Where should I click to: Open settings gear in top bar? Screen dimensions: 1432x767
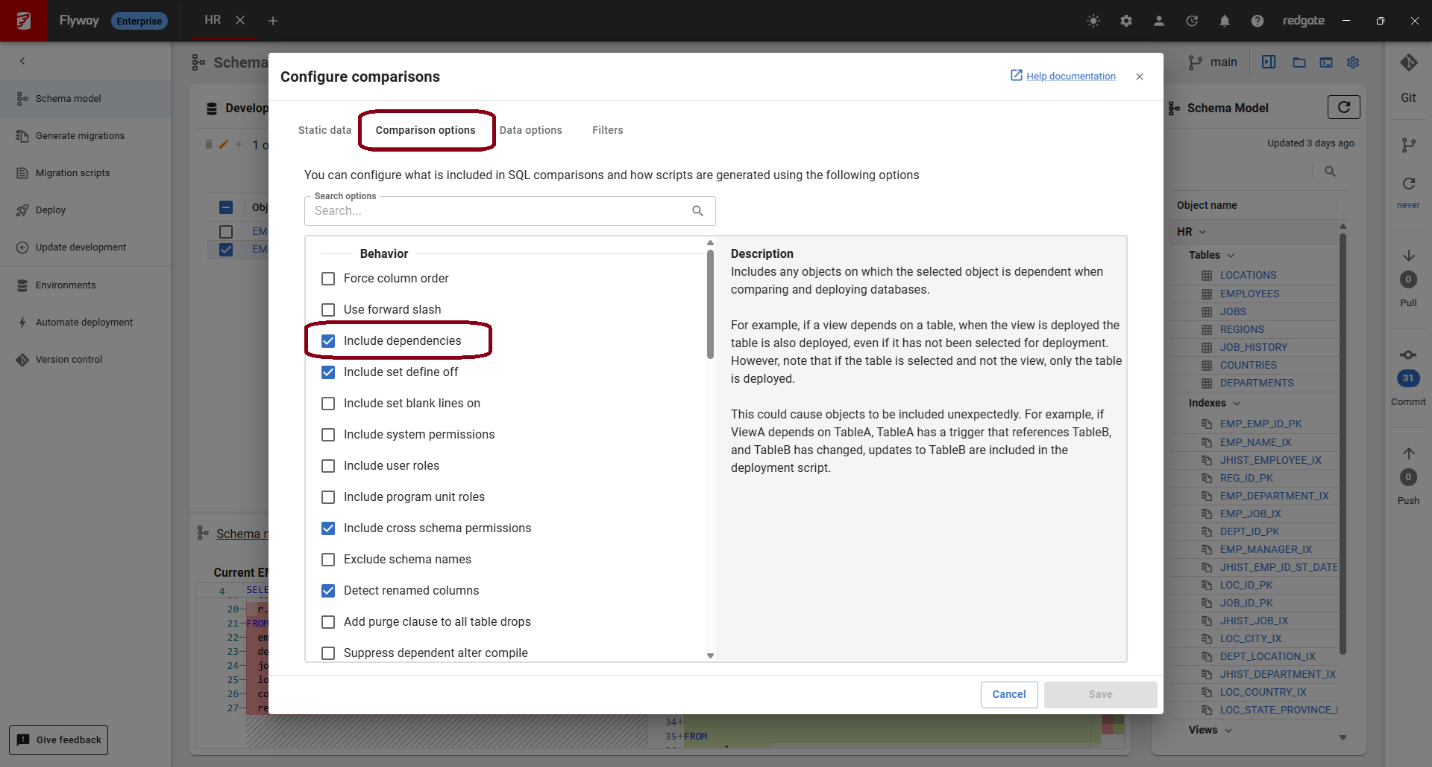pos(1126,21)
